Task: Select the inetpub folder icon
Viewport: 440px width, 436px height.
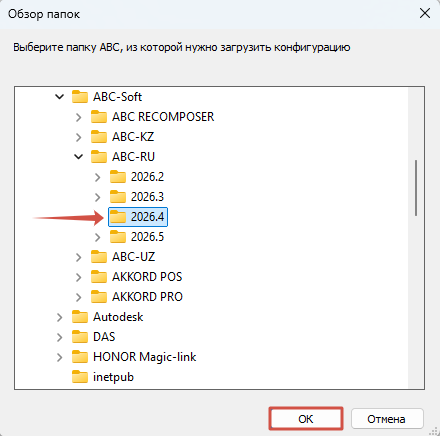Action: pyautogui.click(x=80, y=377)
